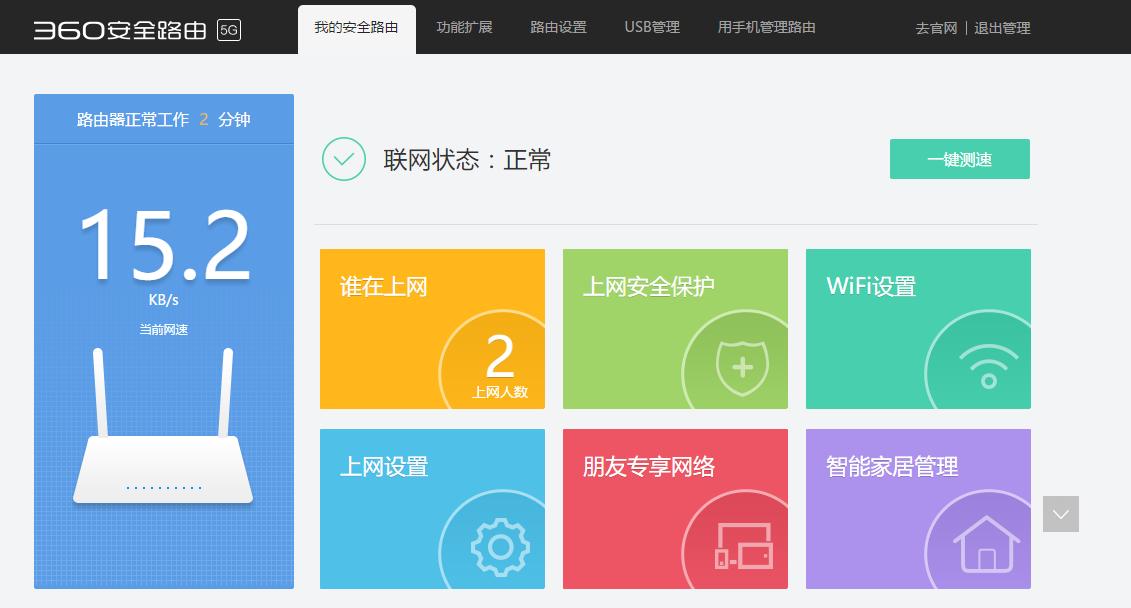Start a speed test with 一键测速
Viewport: 1131px width, 608px height.
[958, 158]
